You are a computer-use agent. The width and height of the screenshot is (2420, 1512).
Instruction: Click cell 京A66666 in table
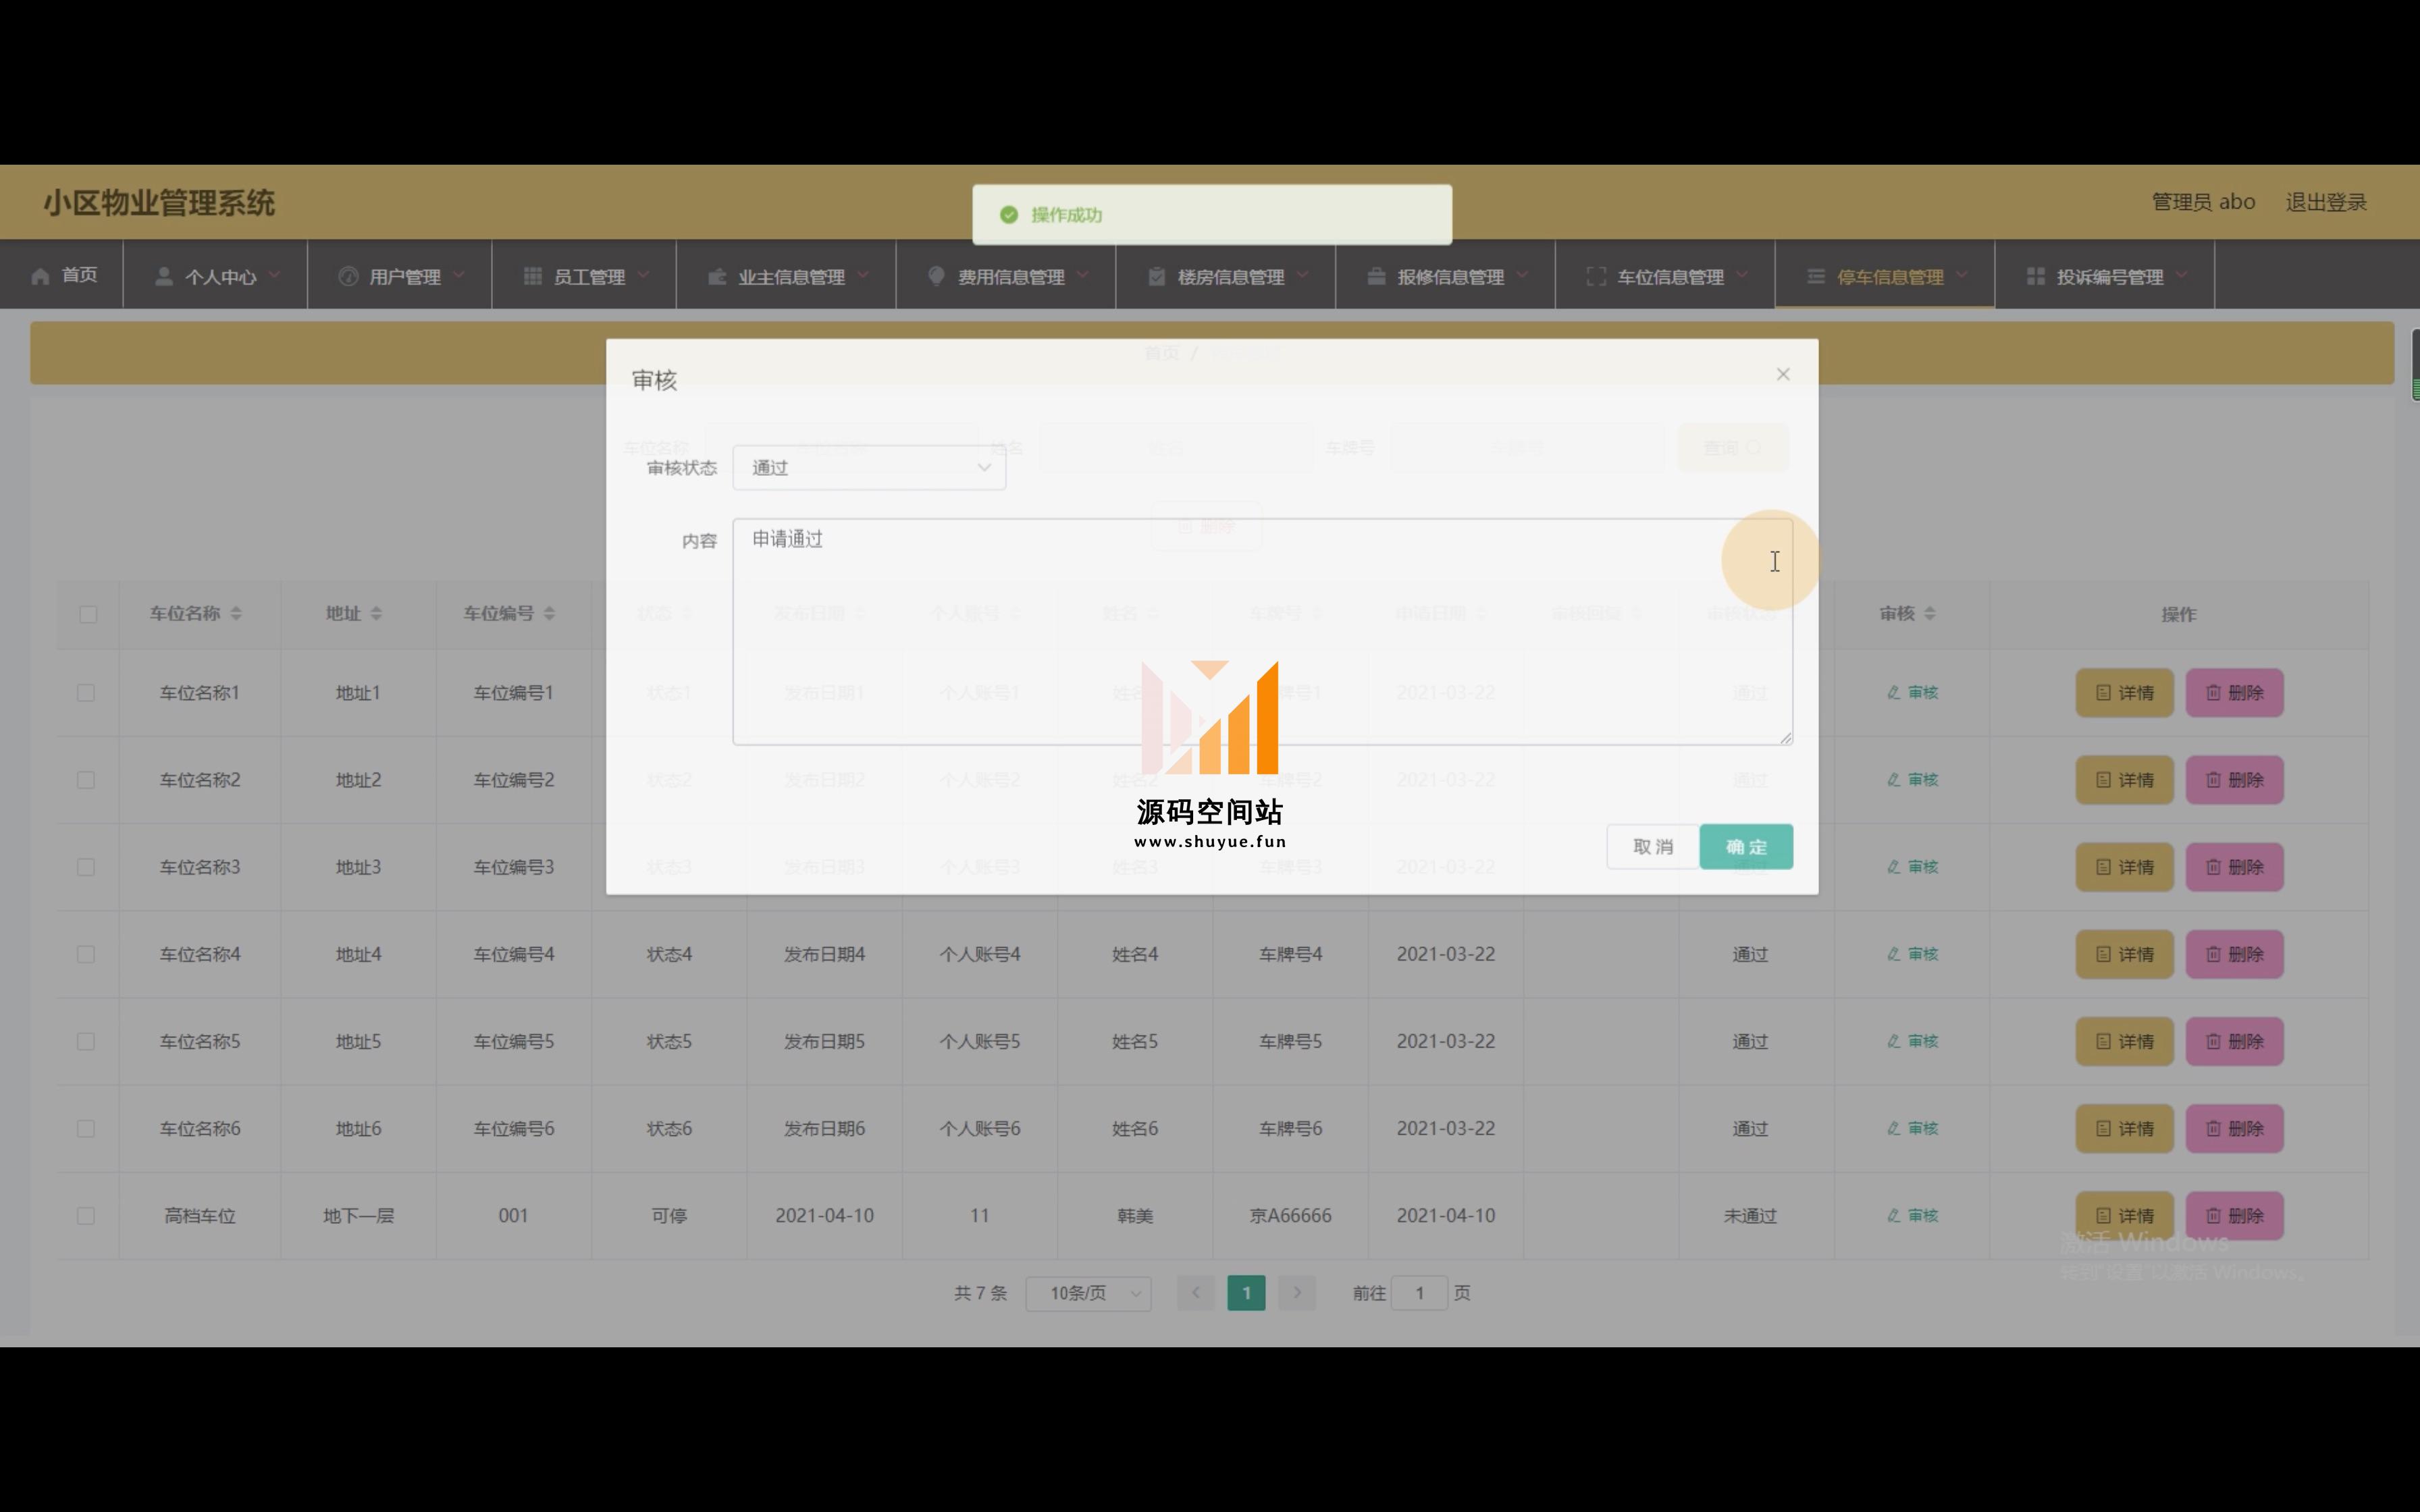[1290, 1216]
